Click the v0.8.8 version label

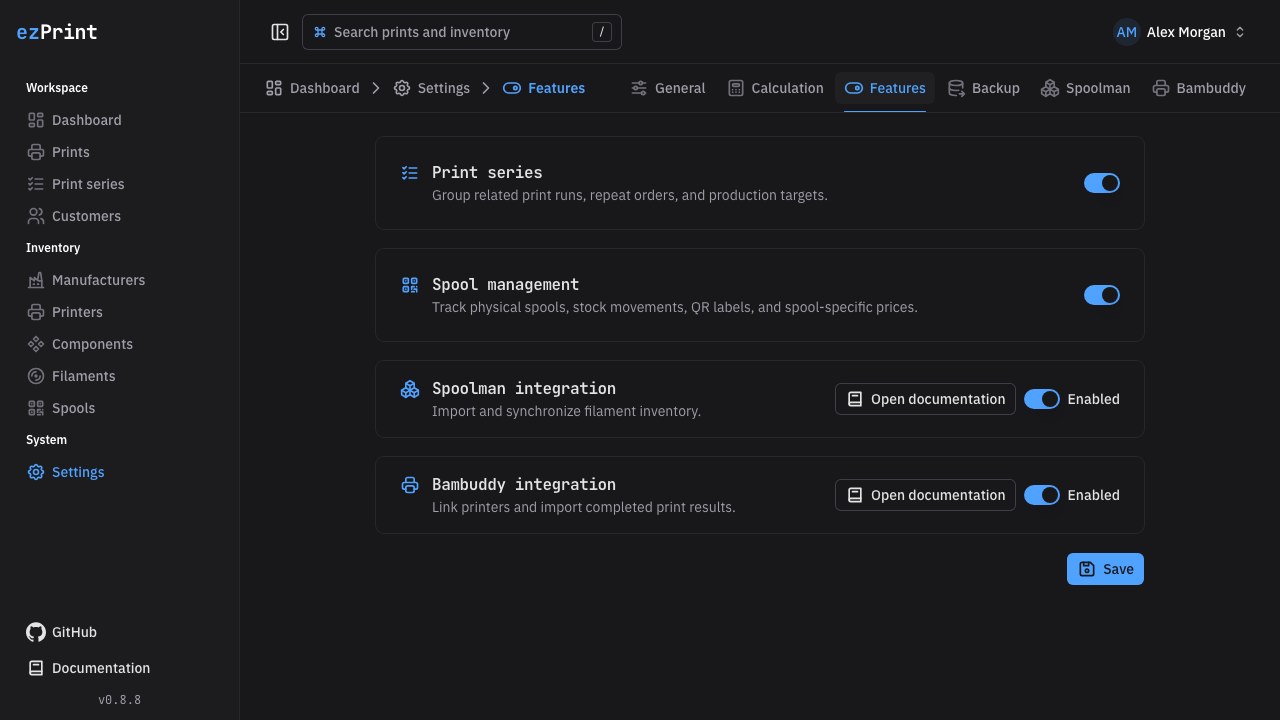pos(120,700)
